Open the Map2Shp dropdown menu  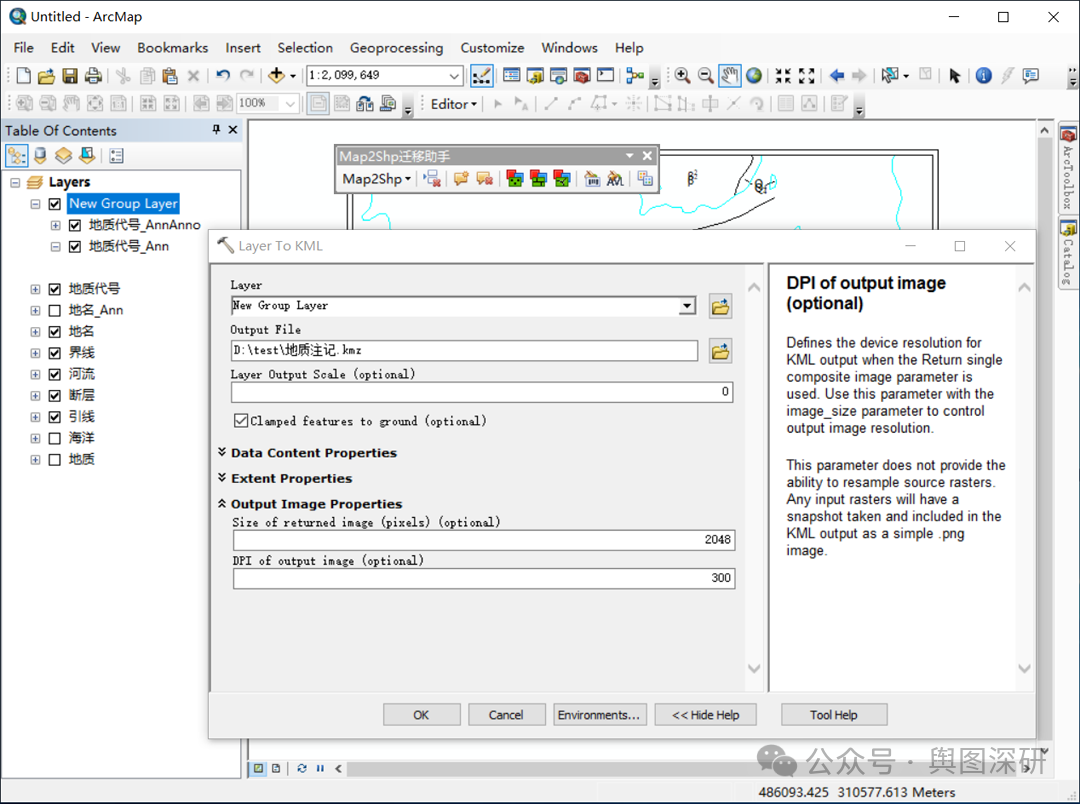click(x=377, y=179)
